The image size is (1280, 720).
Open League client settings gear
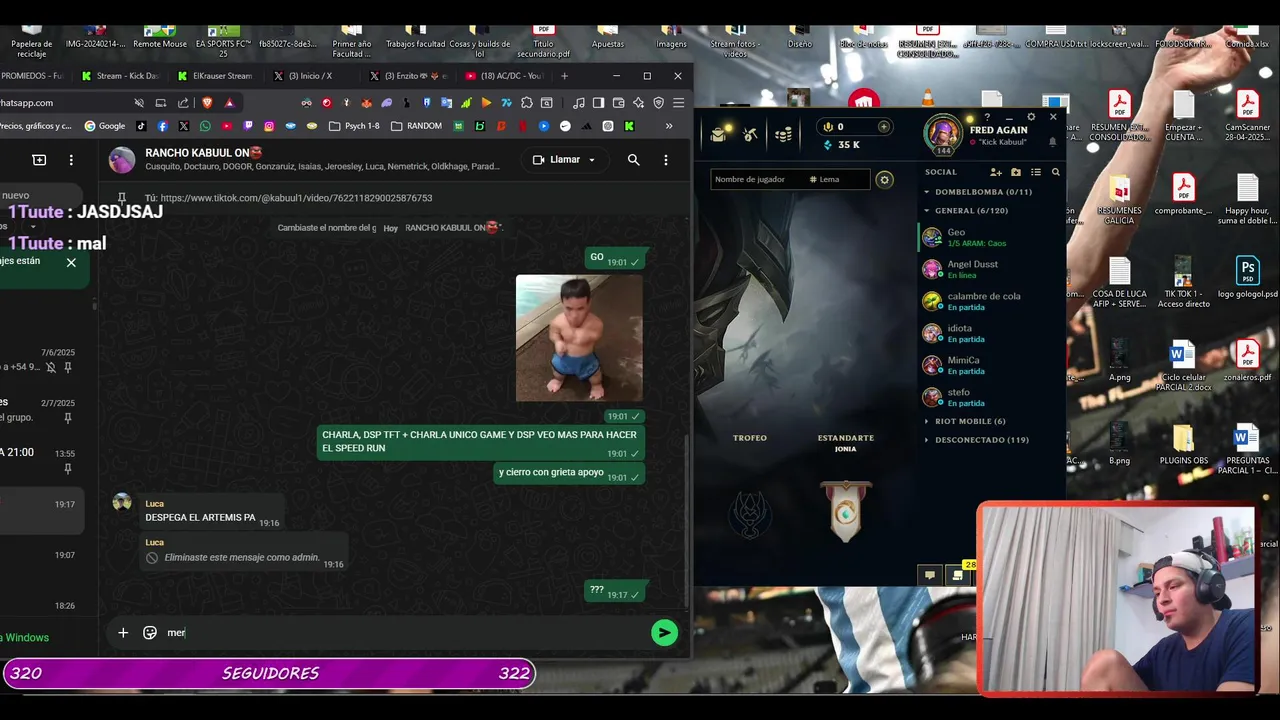coord(1031,117)
